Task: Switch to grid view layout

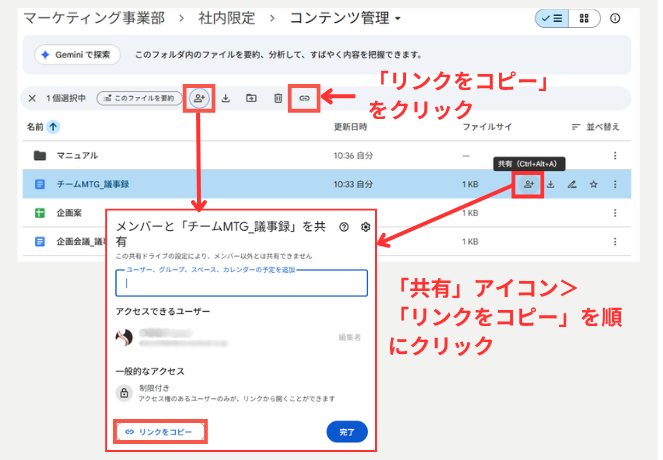Action: coord(584,19)
